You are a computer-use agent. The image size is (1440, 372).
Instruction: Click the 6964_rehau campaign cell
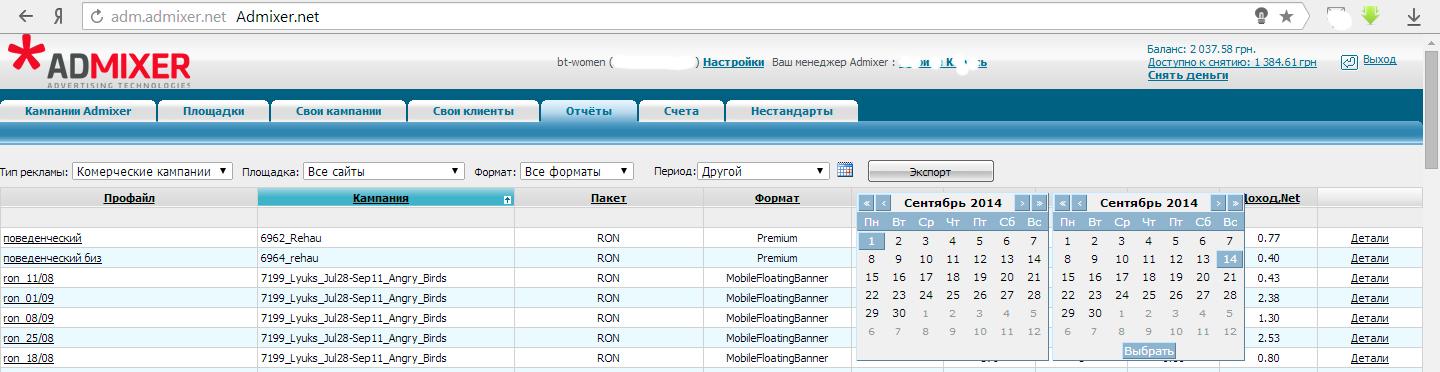[x=386, y=258]
